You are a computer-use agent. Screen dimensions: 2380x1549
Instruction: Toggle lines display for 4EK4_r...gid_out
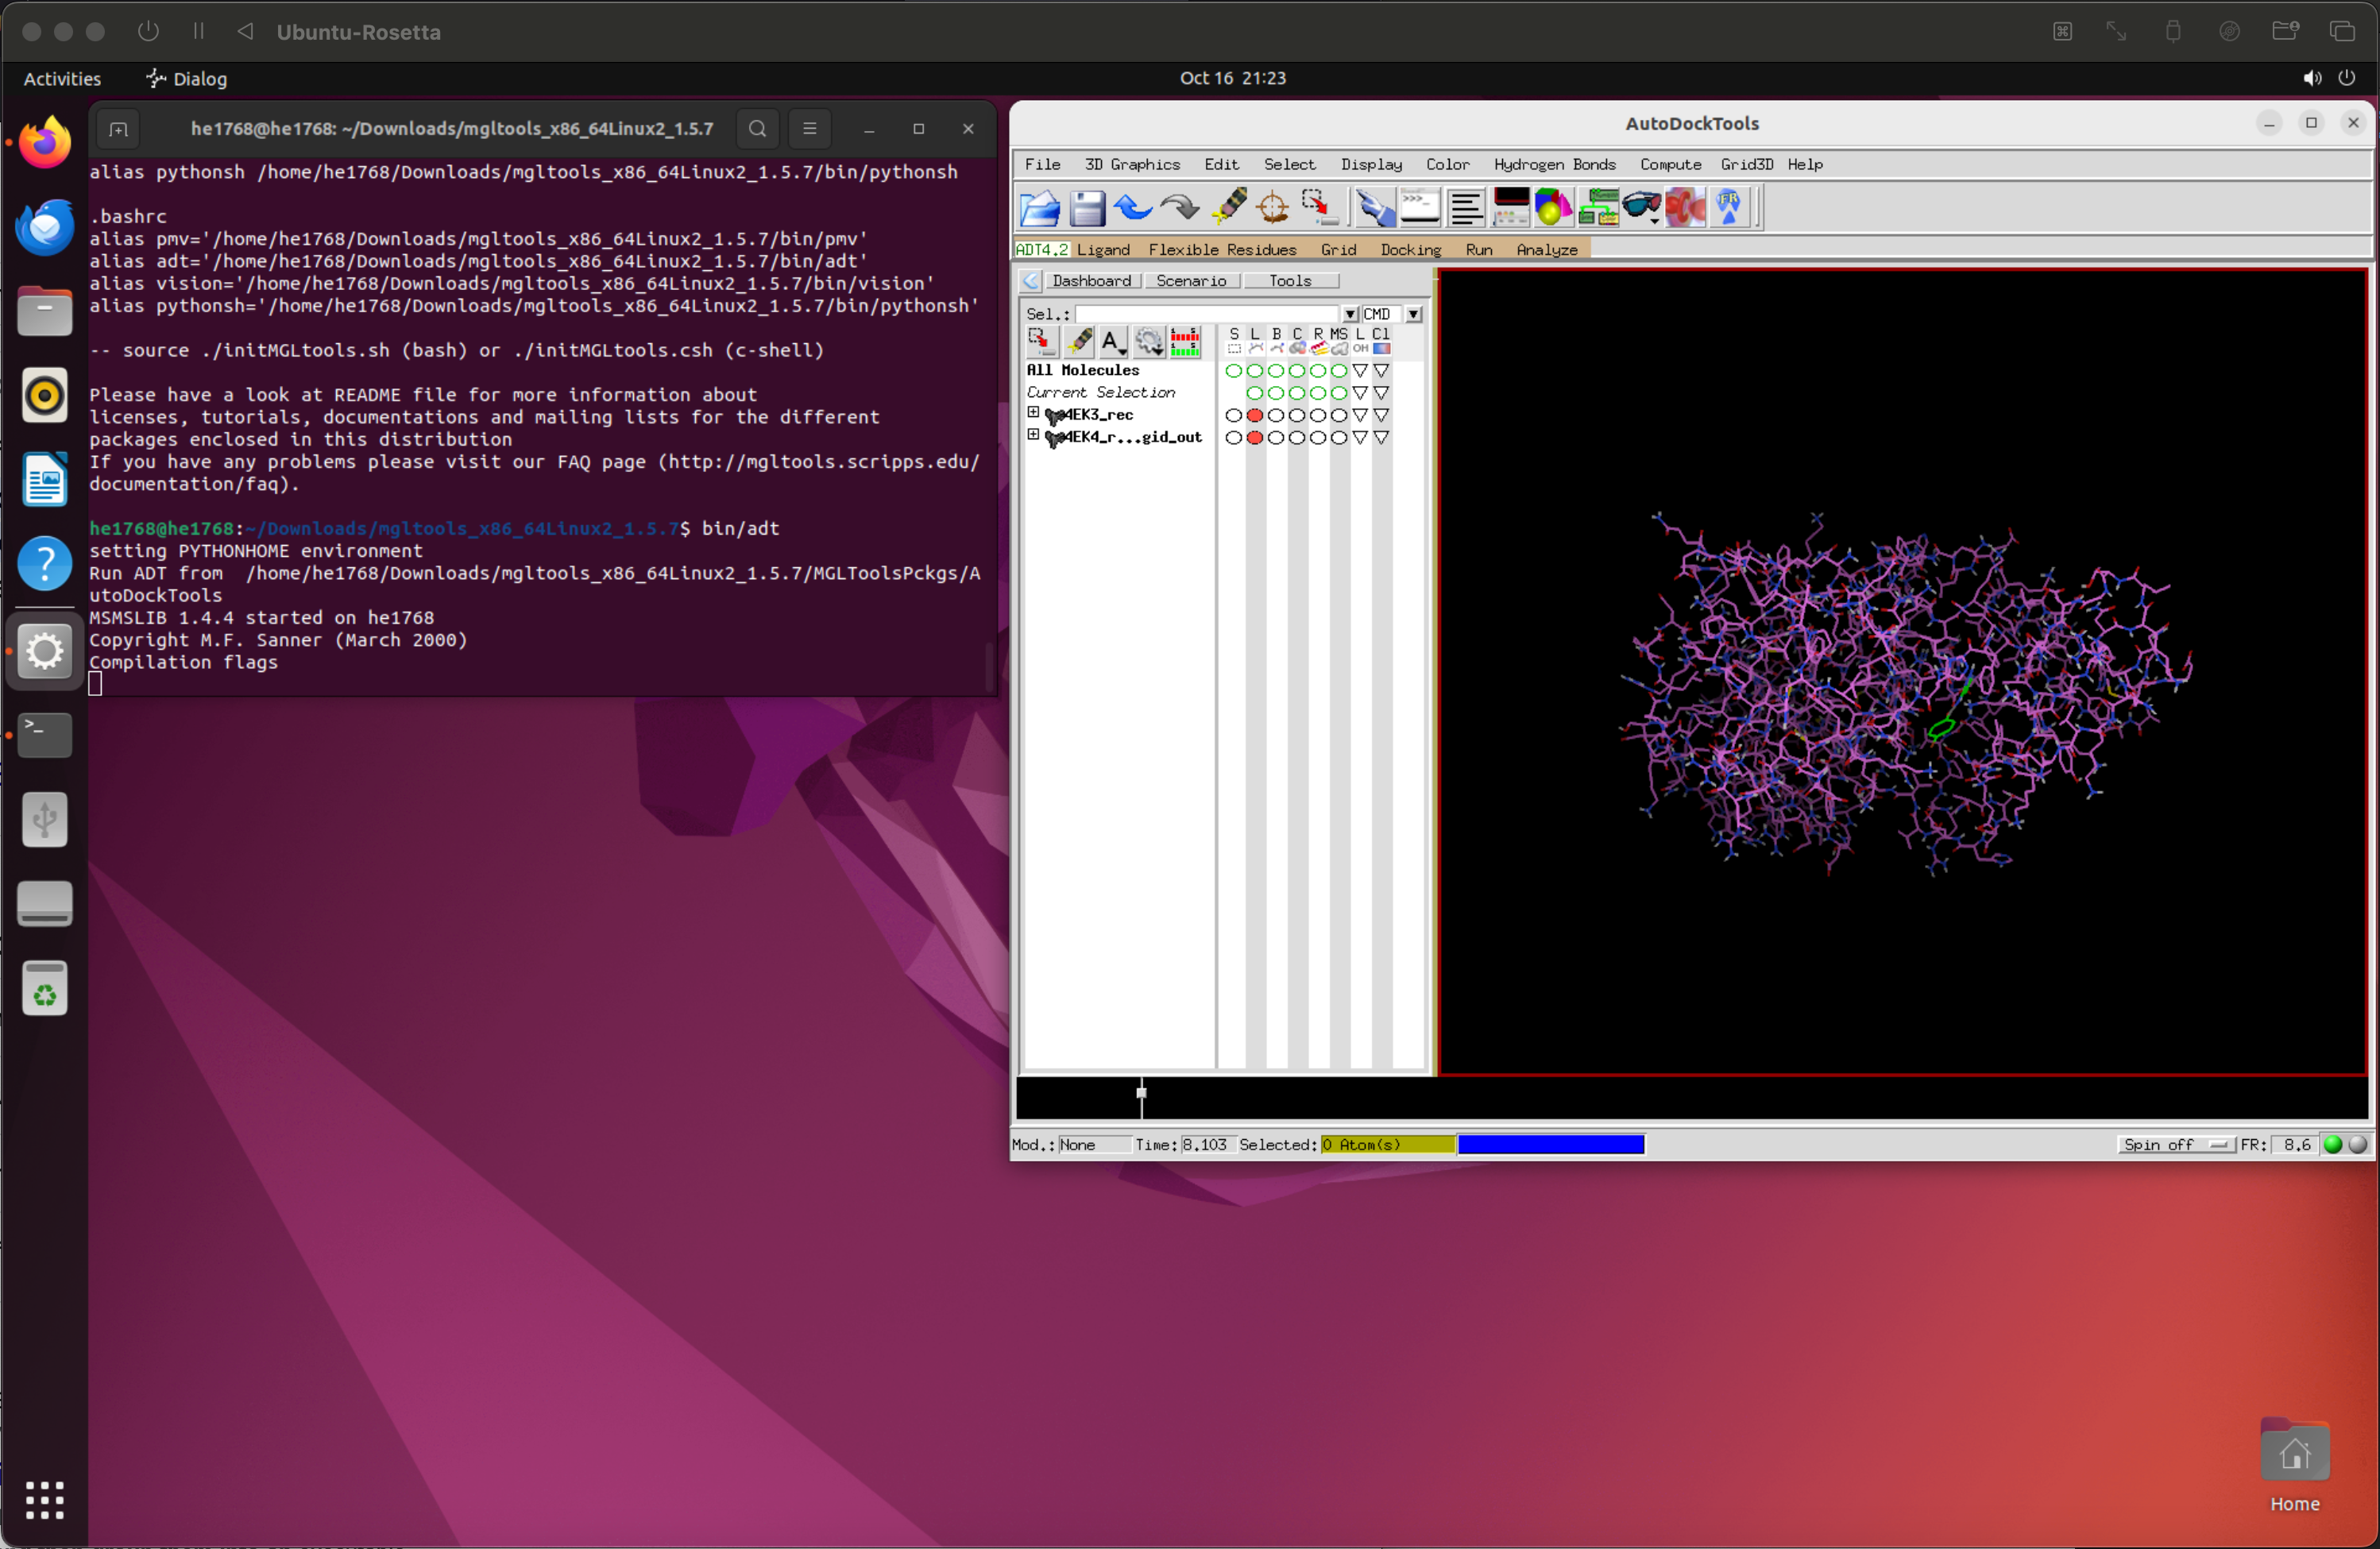tap(1254, 437)
